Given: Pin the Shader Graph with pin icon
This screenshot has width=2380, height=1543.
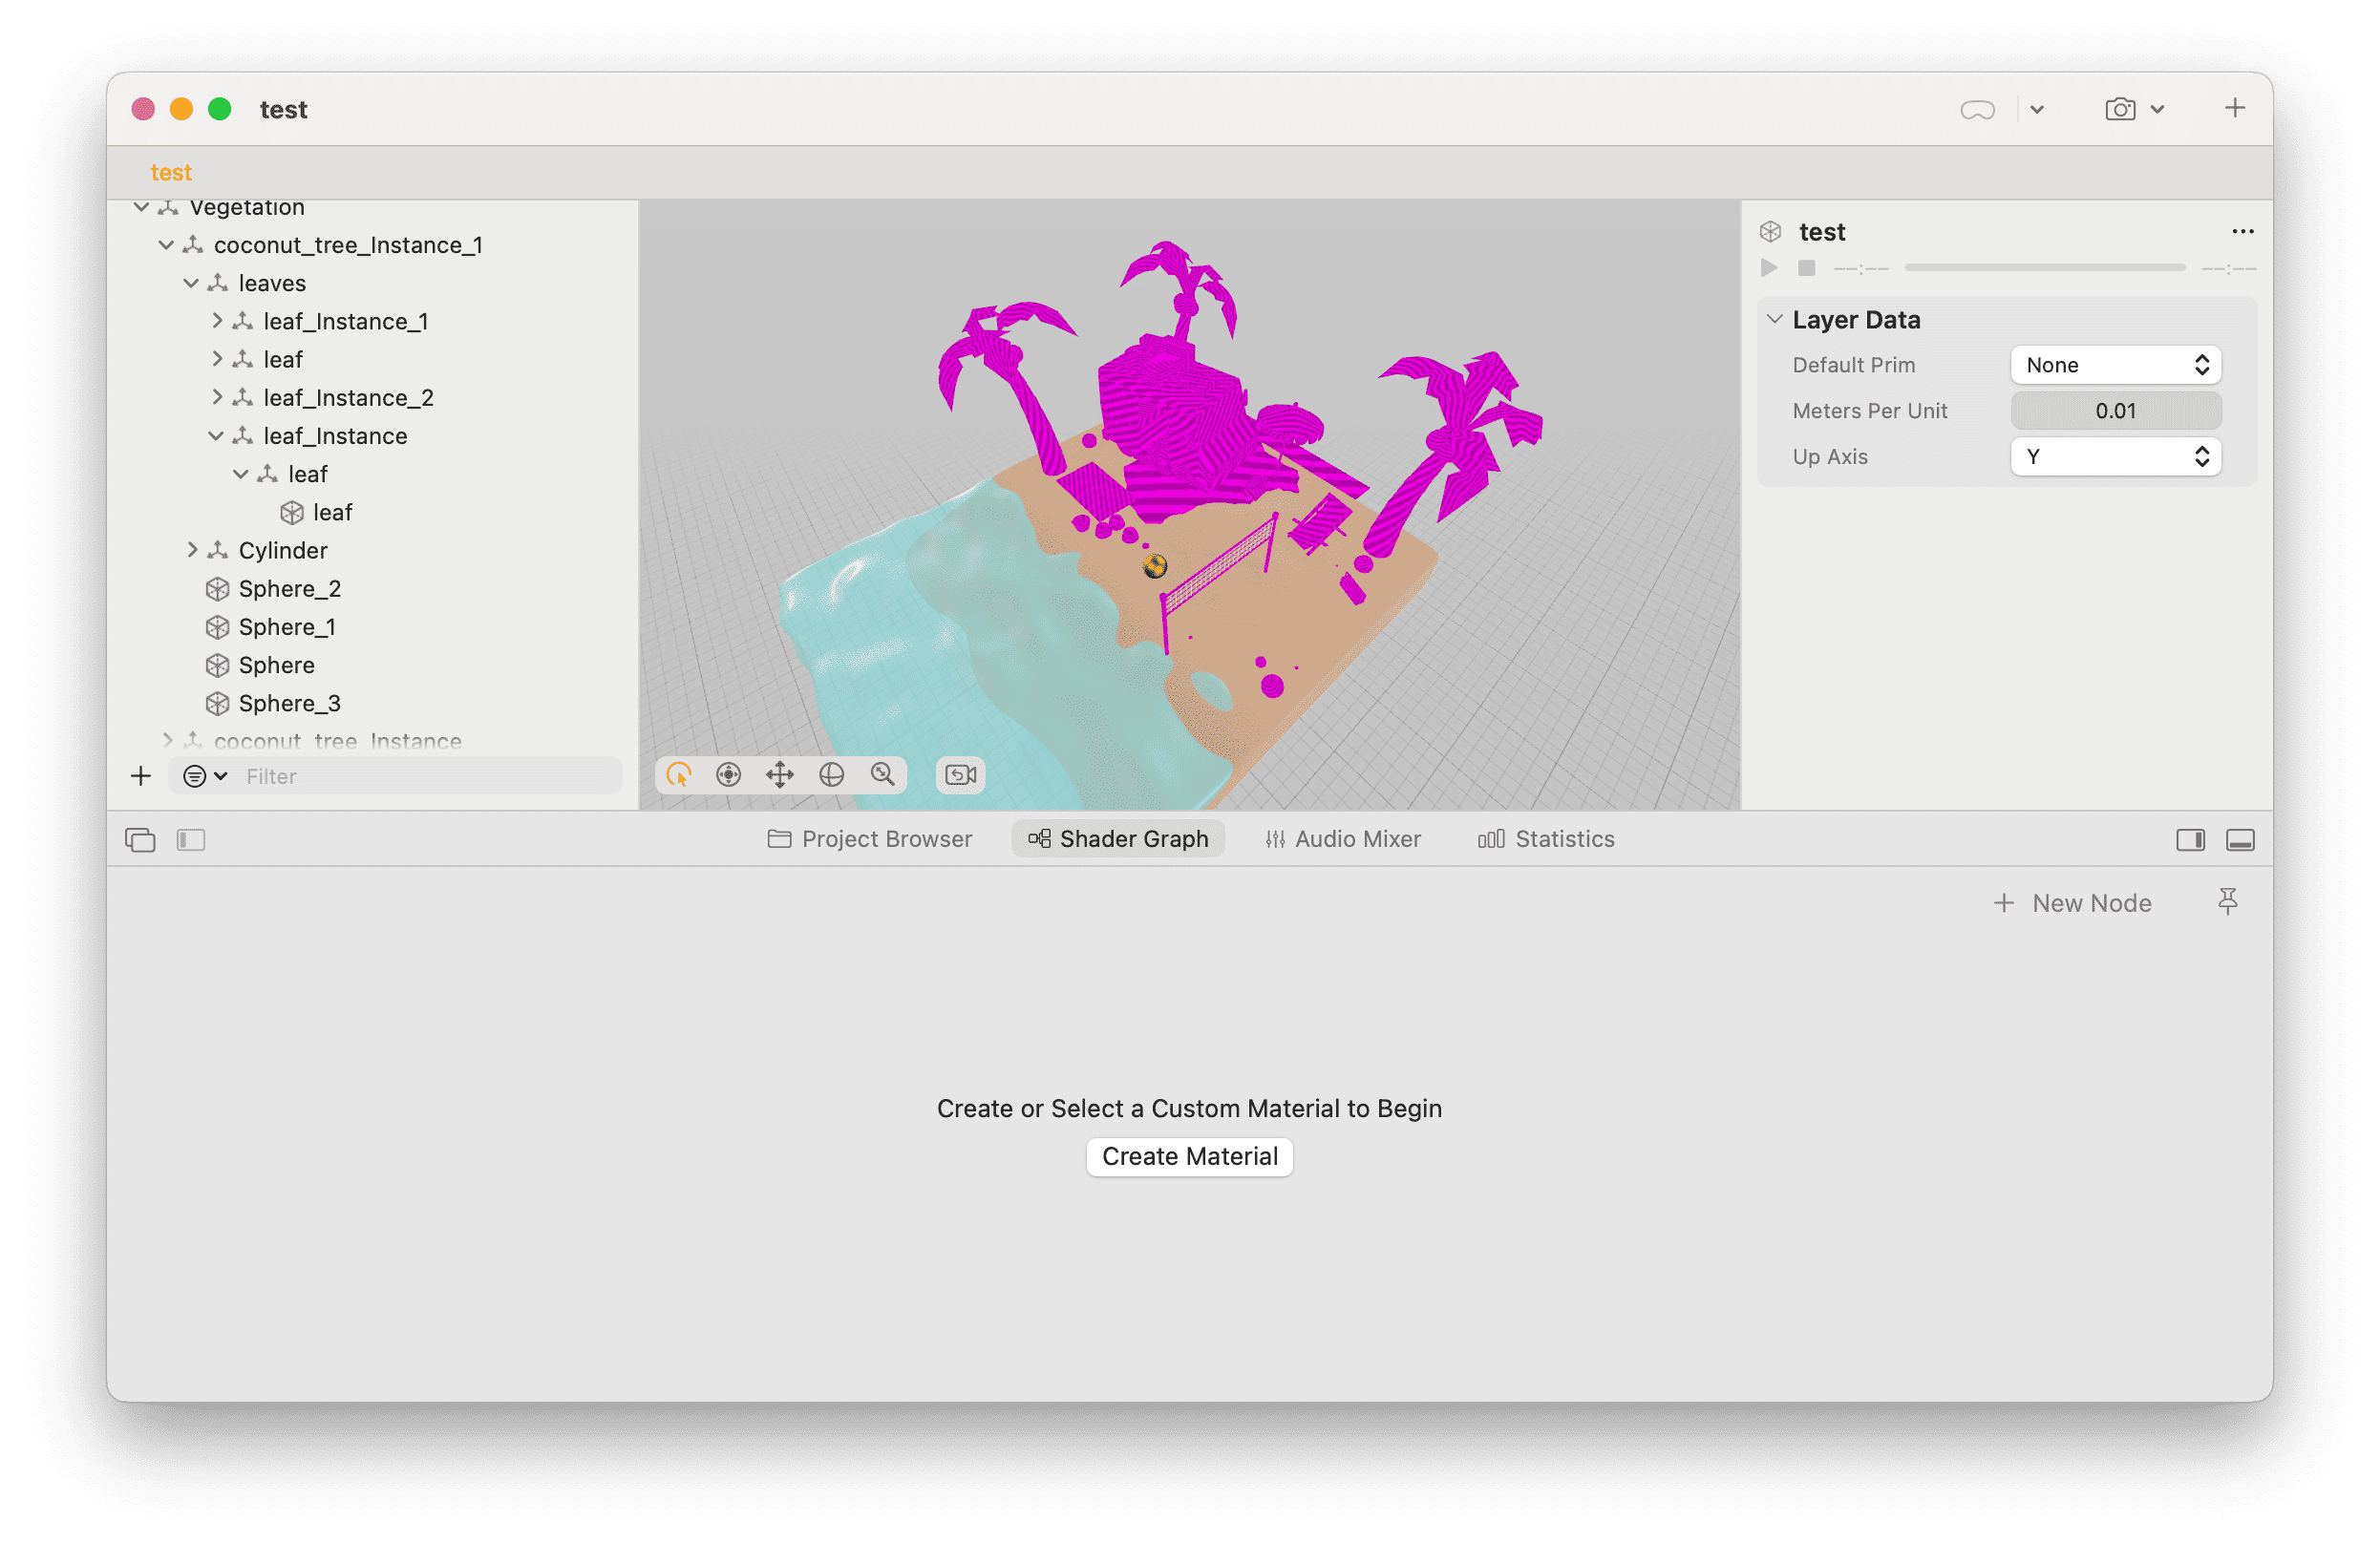Looking at the screenshot, I should tap(2227, 902).
